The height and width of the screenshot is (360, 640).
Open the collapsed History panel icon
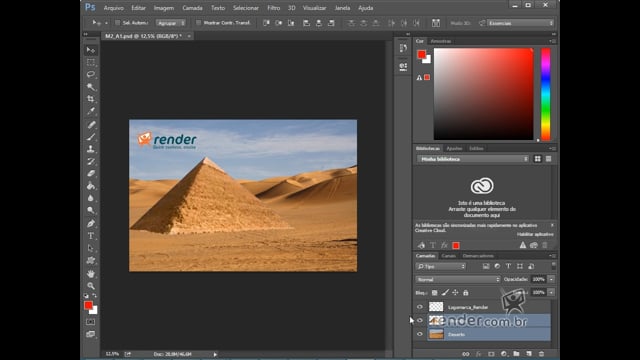pyautogui.click(x=403, y=49)
